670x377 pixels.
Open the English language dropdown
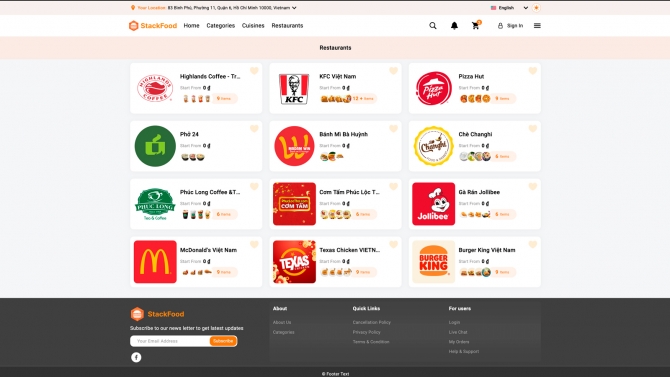509,8
